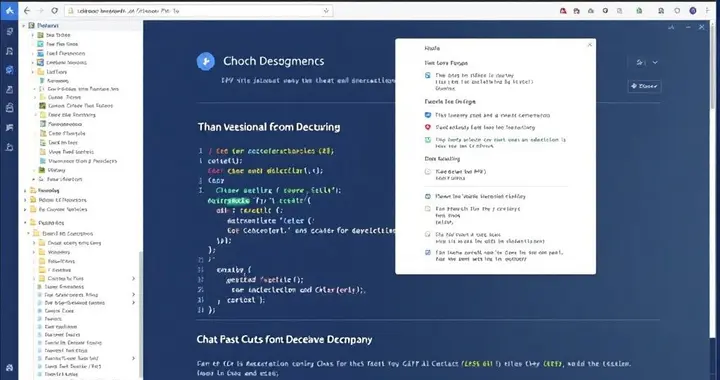Click the blue home icon in the top-left corner
The image size is (720, 380).
coord(9,11)
